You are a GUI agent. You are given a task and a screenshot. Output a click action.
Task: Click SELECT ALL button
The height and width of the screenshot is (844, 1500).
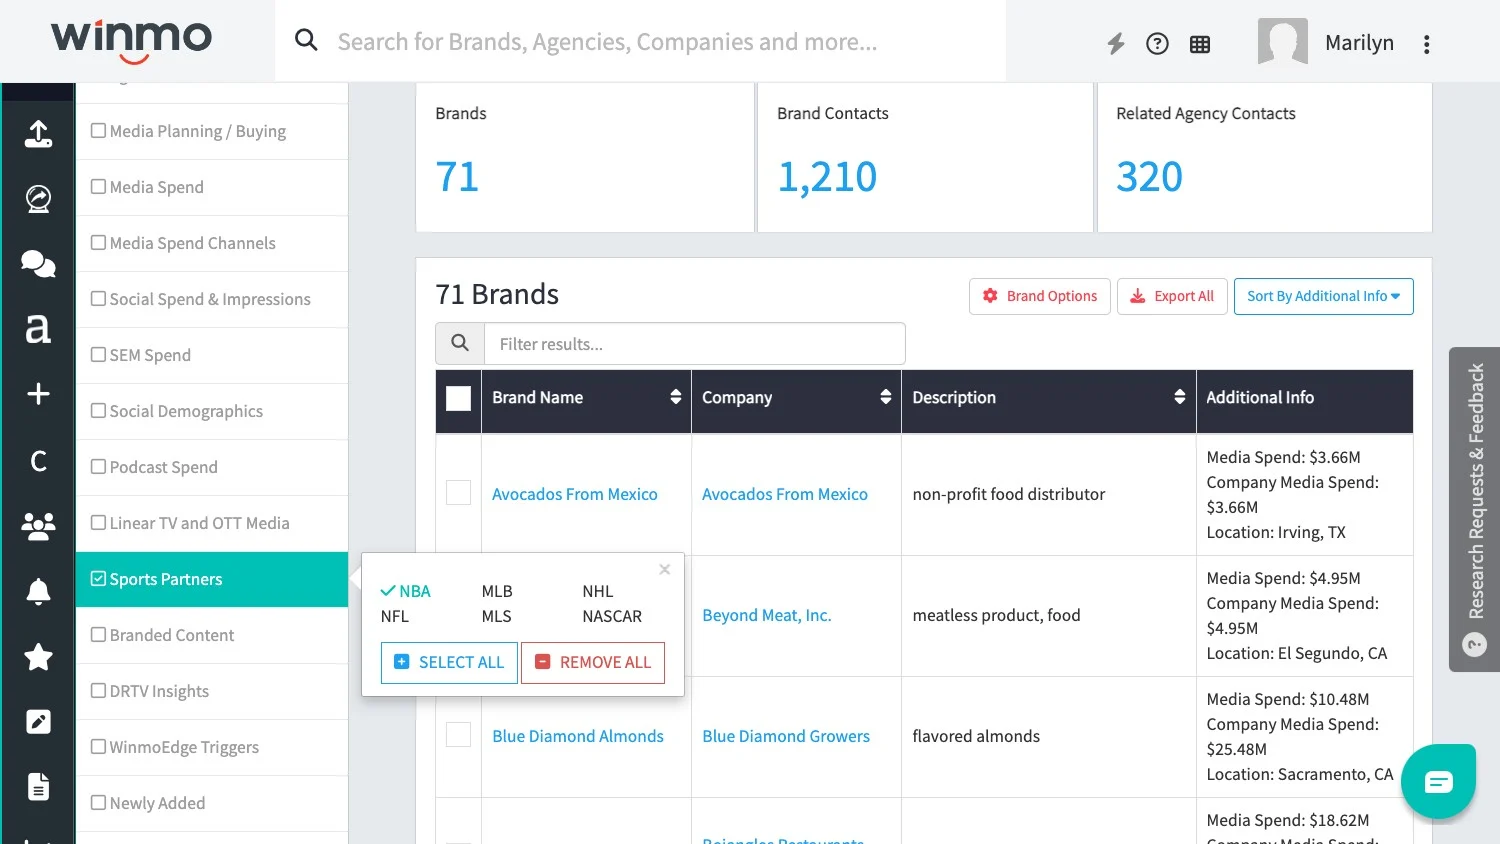449,662
